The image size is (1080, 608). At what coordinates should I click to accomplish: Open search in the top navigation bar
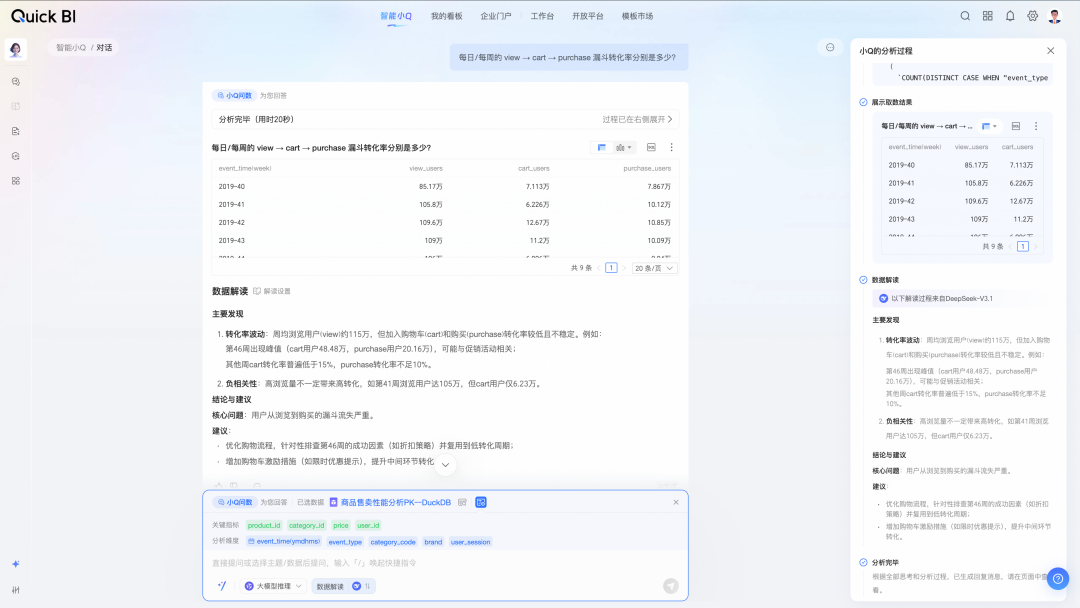point(964,16)
